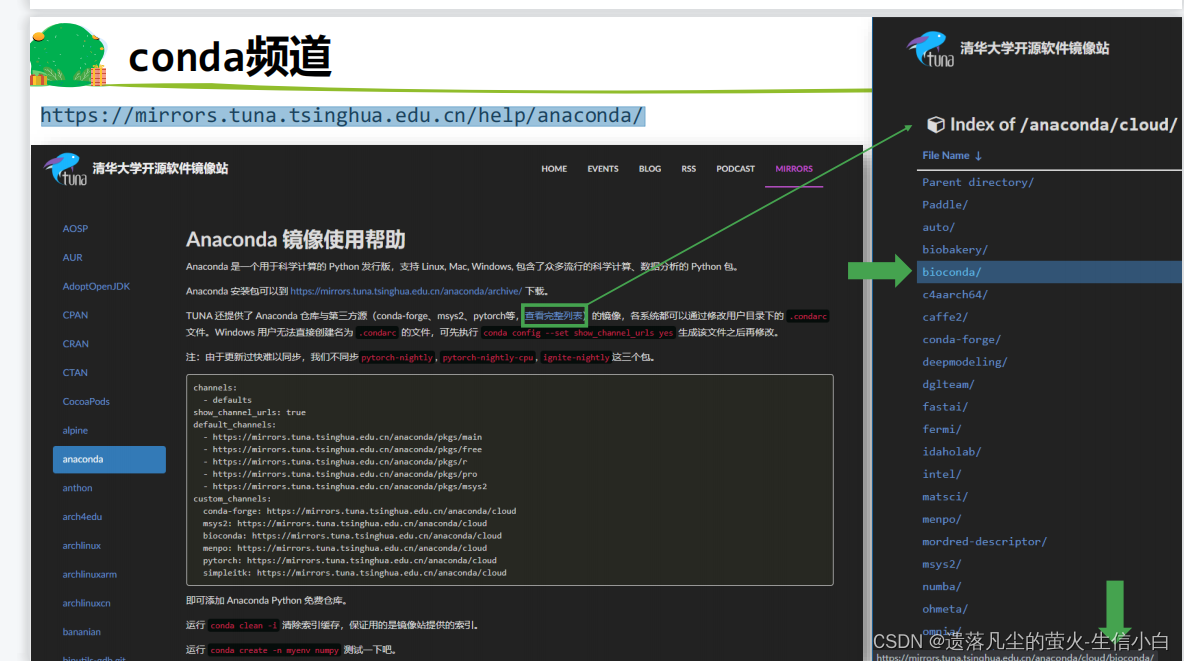Open the arch4edu sidebar entry
Image resolution: width=1184 pixels, height=661 pixels.
82,517
